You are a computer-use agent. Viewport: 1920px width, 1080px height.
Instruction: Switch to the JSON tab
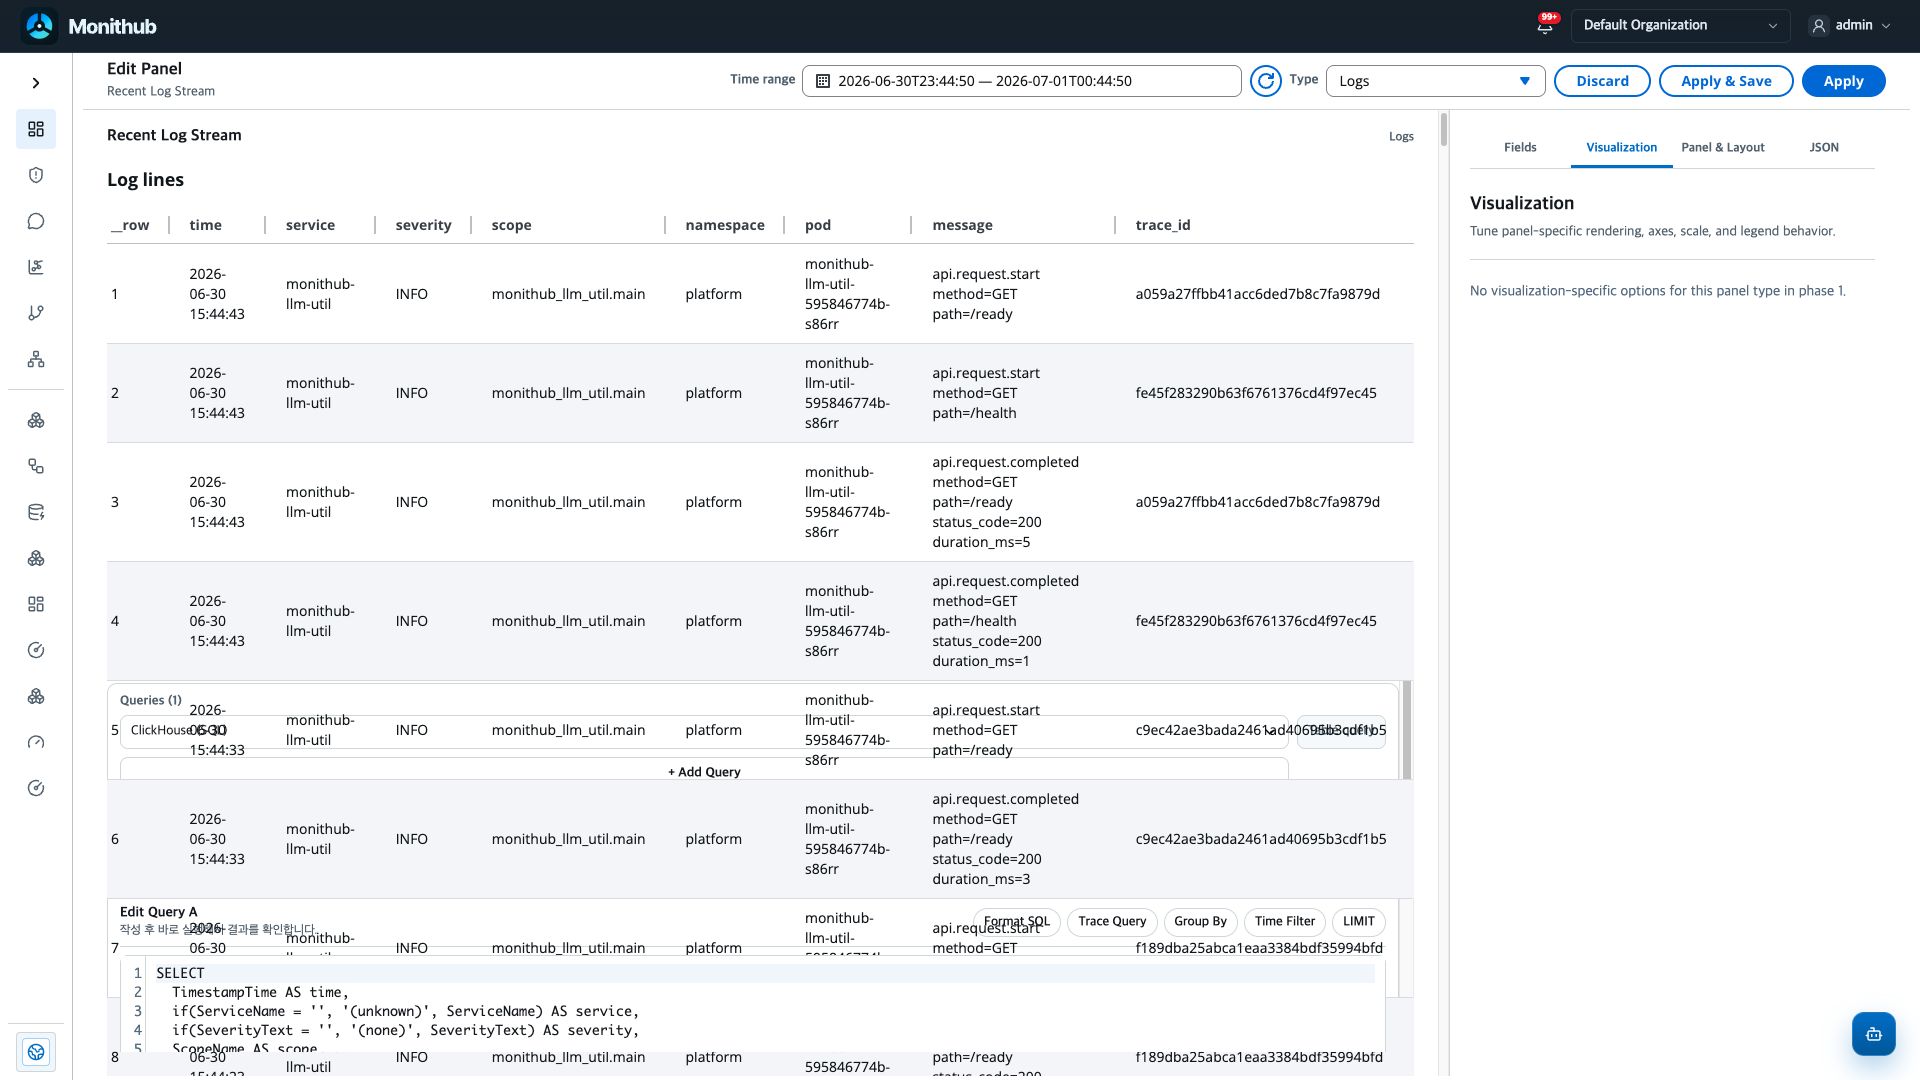1823,147
